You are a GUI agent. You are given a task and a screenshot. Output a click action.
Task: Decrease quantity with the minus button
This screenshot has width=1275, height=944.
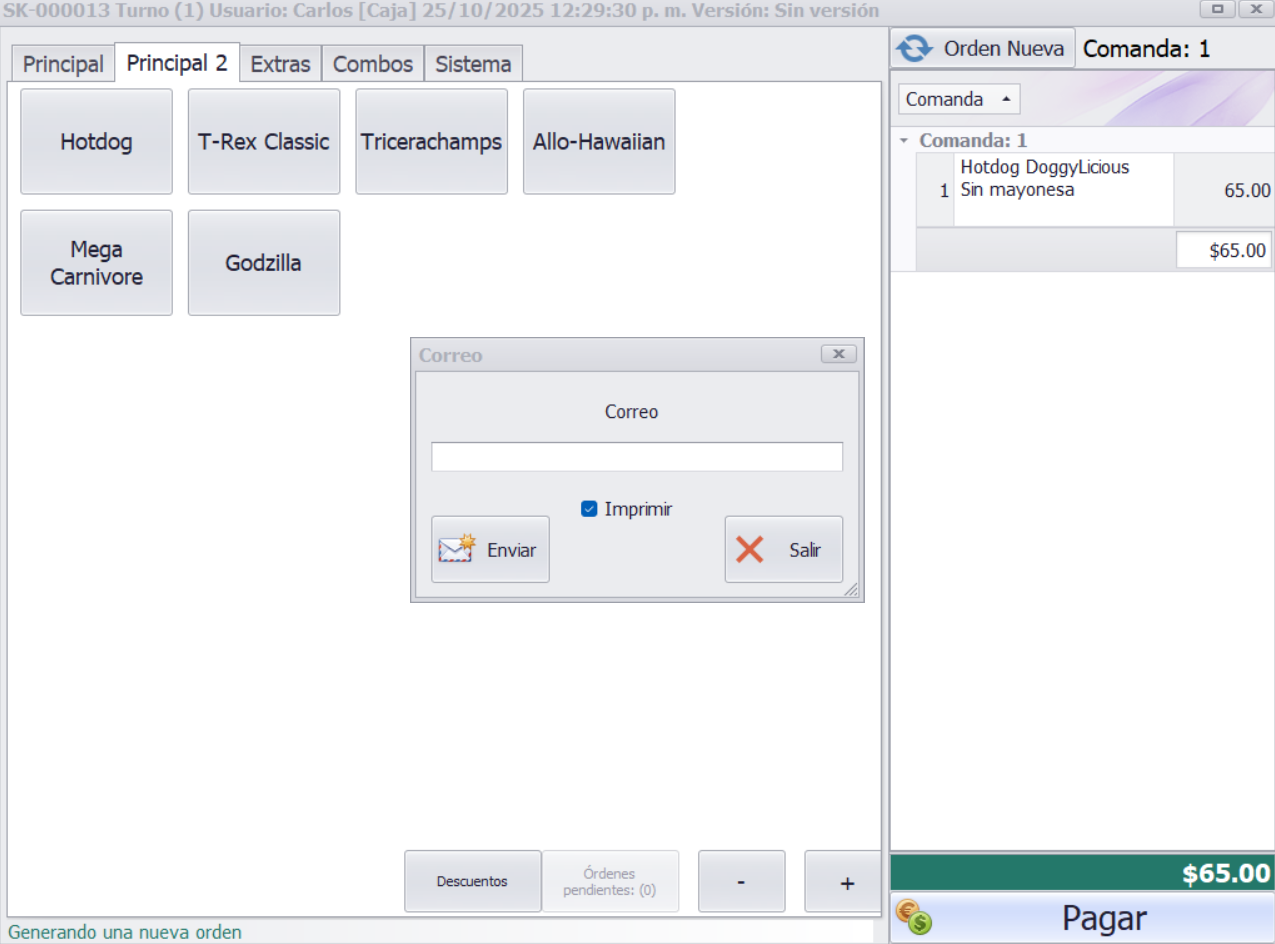740,882
